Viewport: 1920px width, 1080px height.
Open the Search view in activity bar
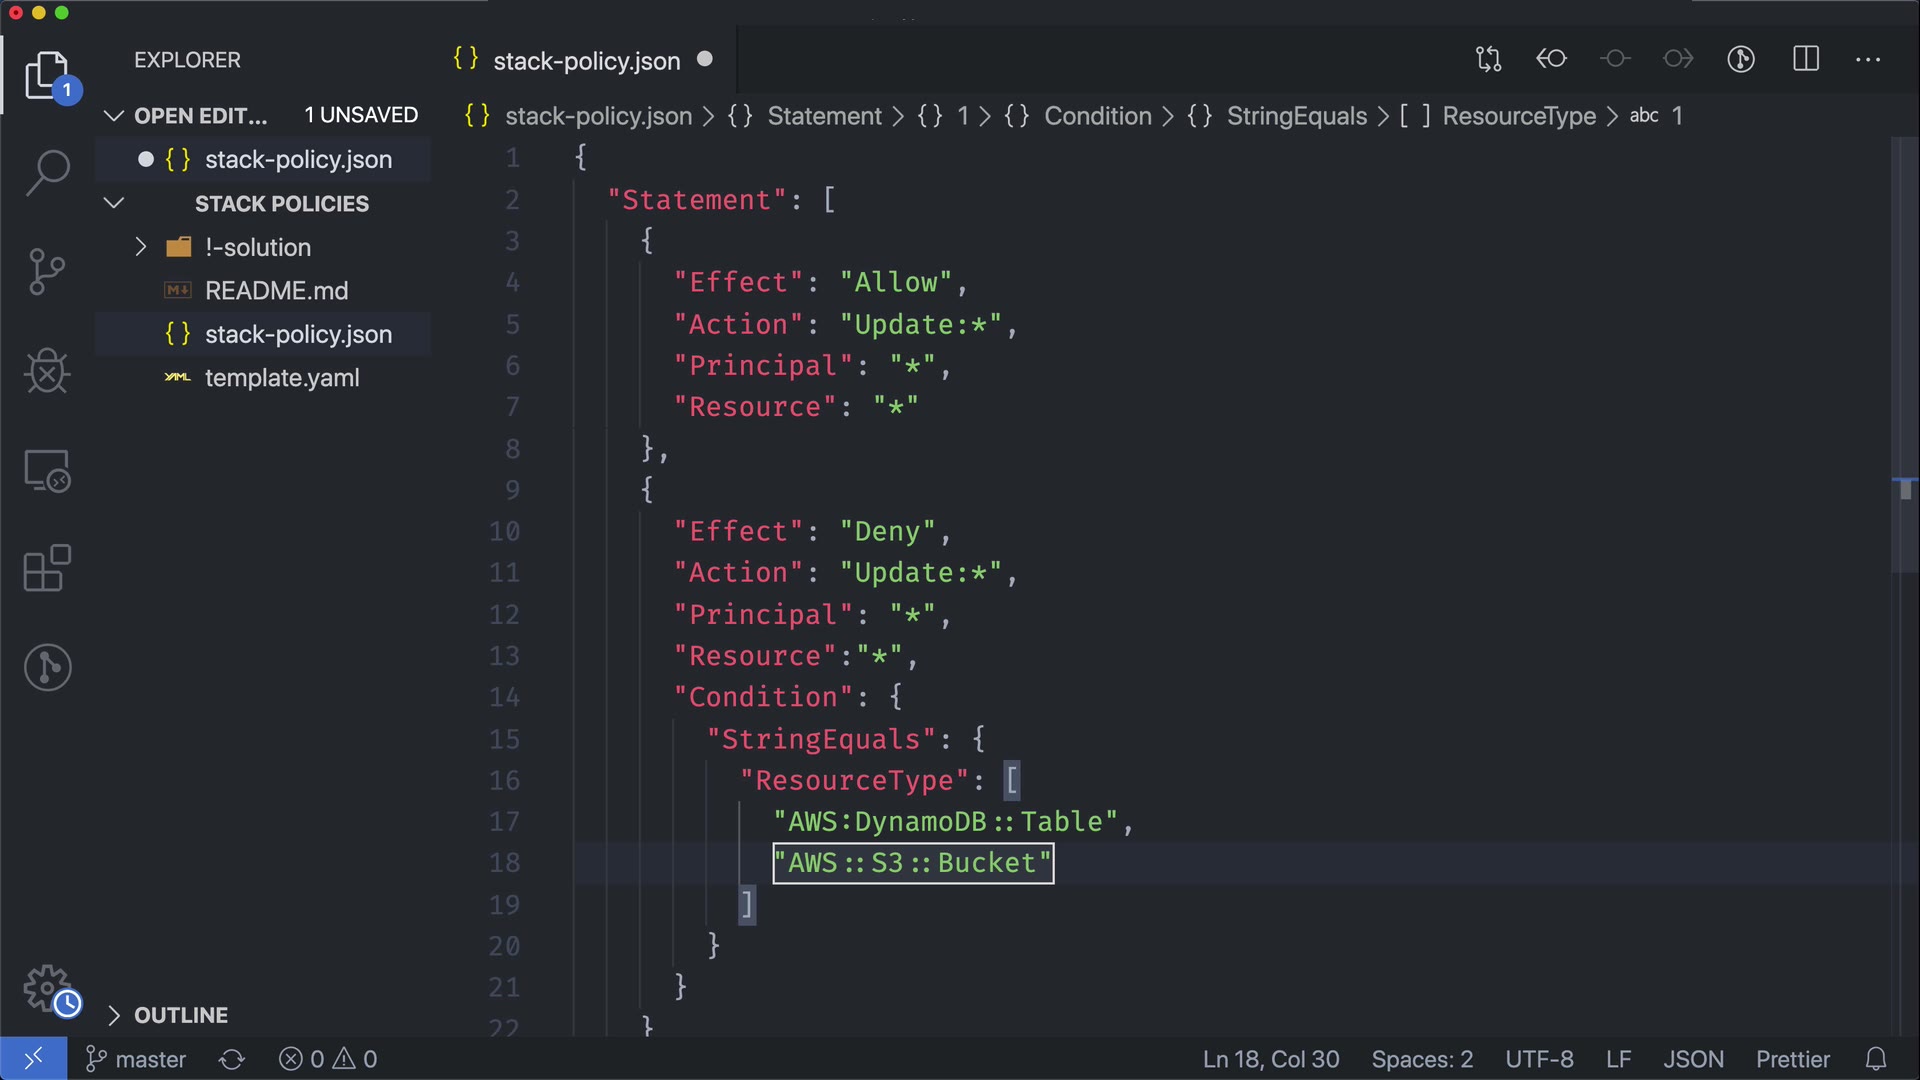(x=47, y=172)
